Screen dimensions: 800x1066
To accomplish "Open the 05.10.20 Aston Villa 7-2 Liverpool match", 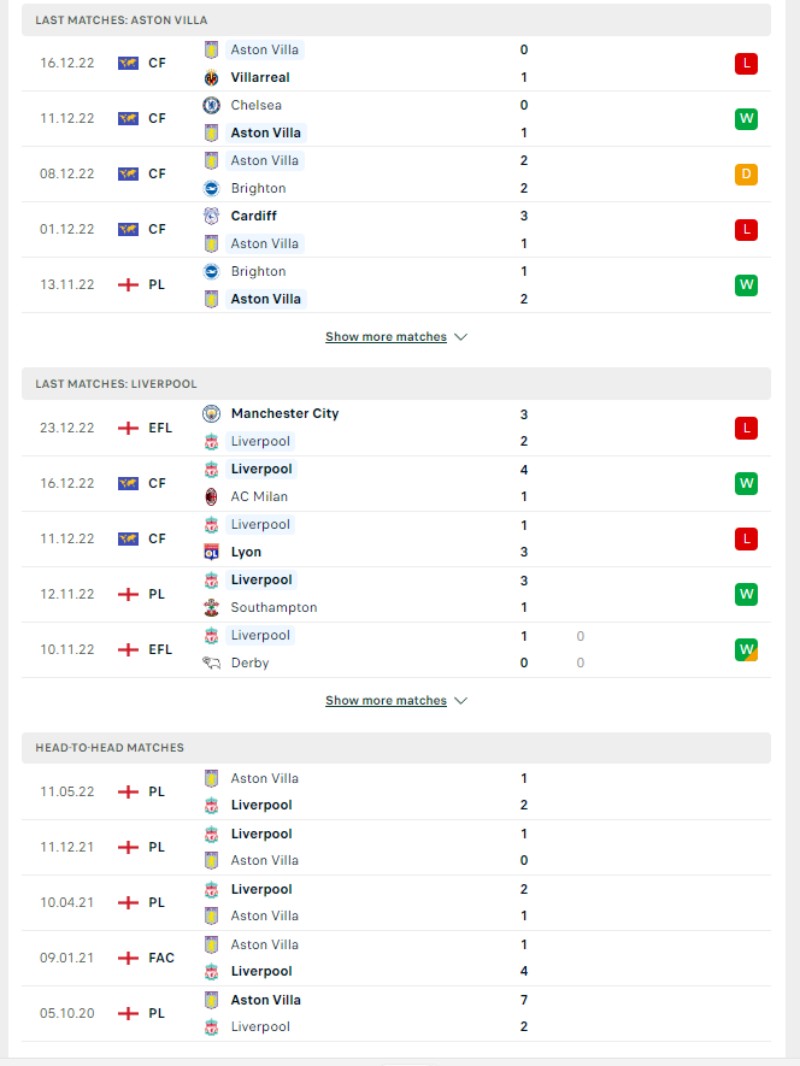I will tap(396, 1014).
